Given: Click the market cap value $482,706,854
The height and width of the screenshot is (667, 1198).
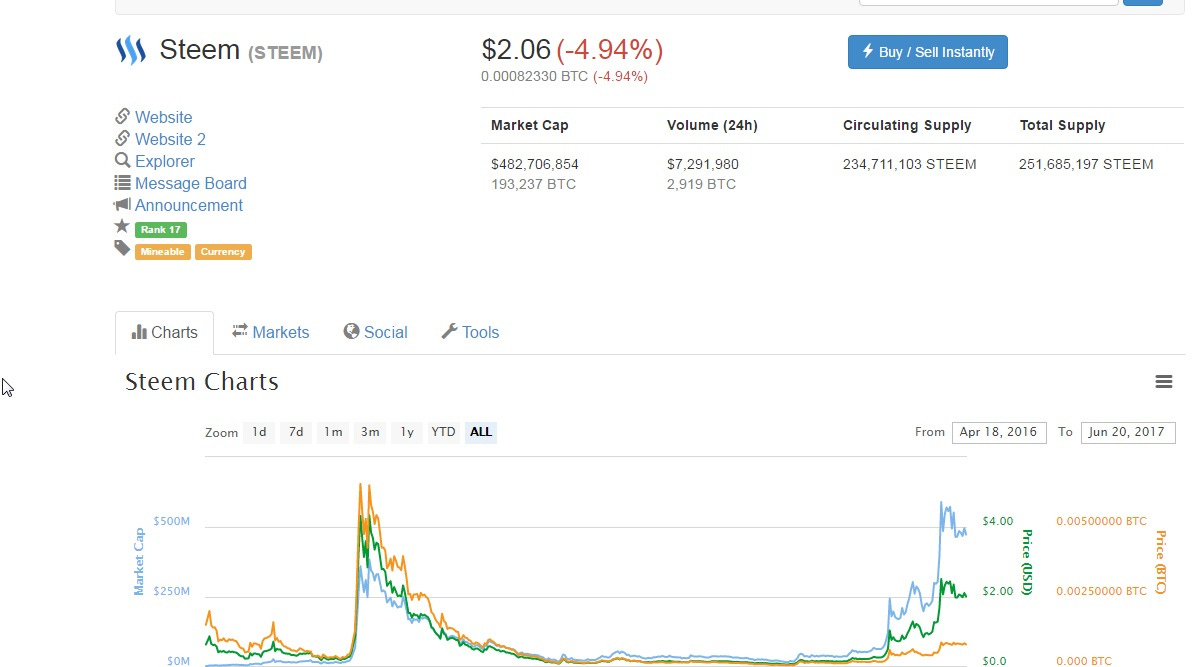Looking at the screenshot, I should tap(535, 164).
